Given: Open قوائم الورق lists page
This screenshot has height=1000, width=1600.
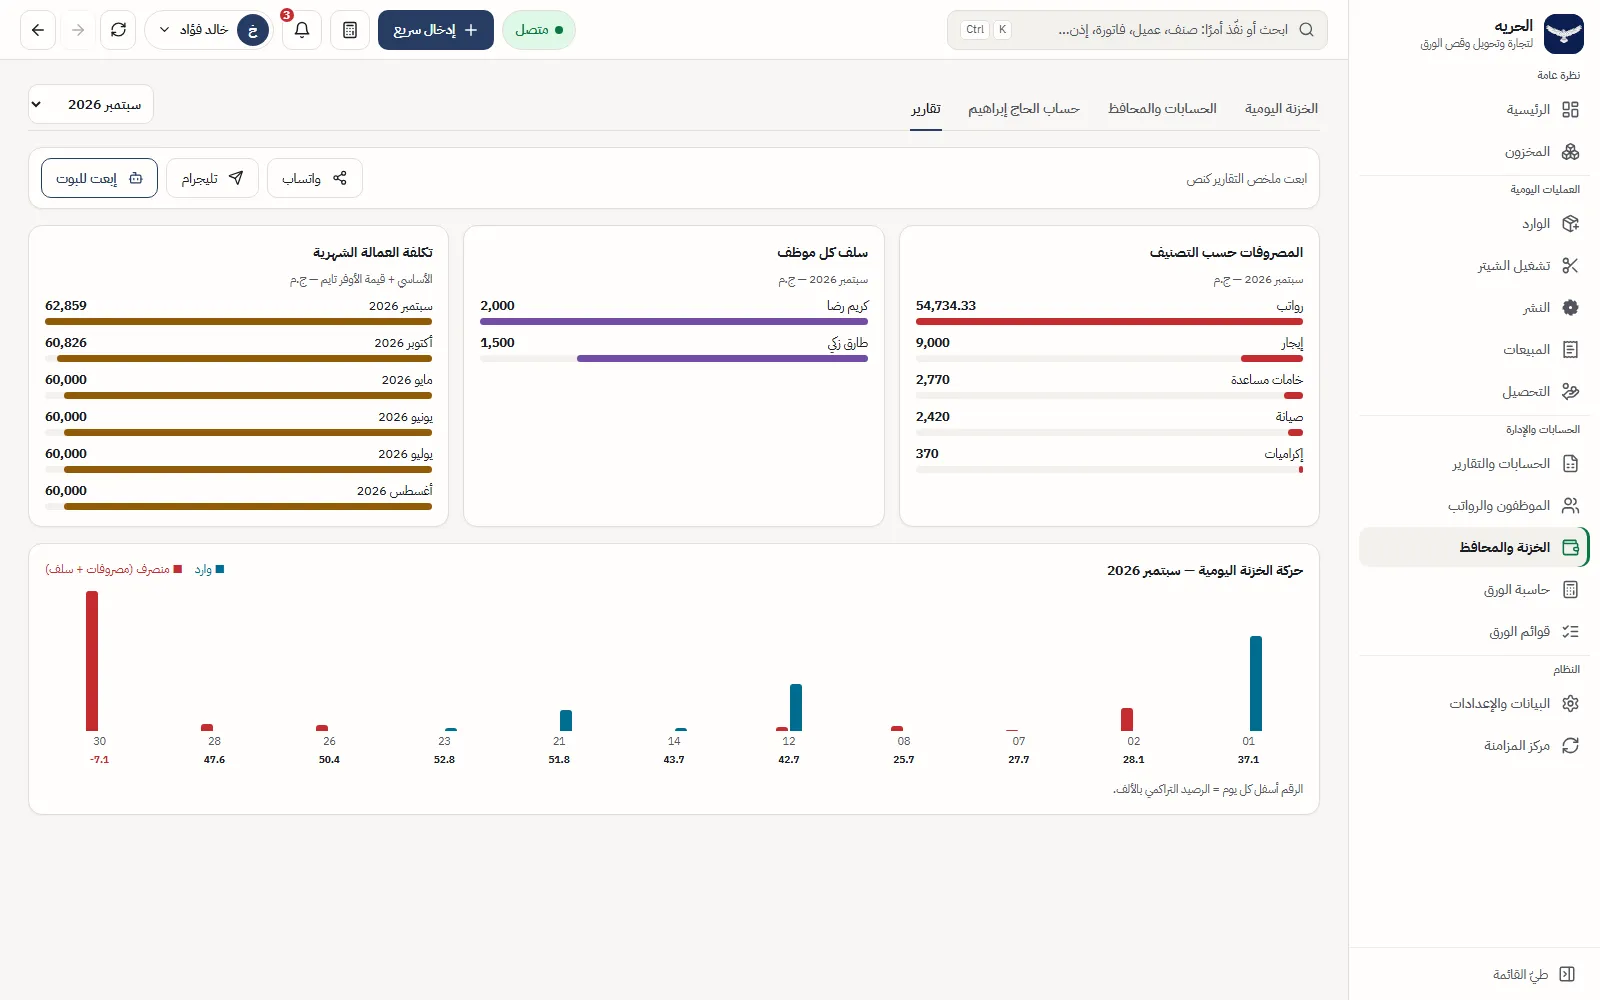Looking at the screenshot, I should pos(1474,632).
